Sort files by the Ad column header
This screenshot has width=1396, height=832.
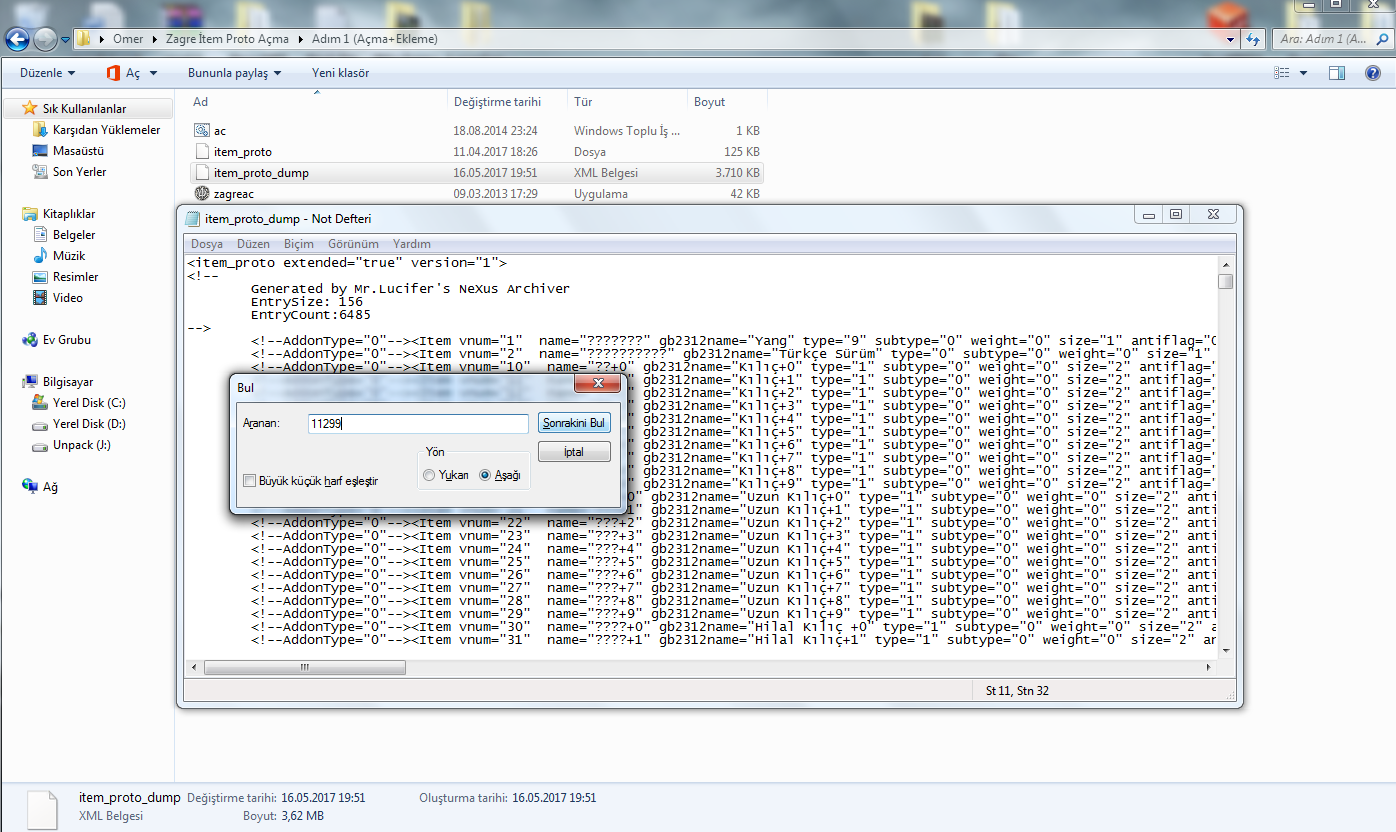[x=318, y=102]
